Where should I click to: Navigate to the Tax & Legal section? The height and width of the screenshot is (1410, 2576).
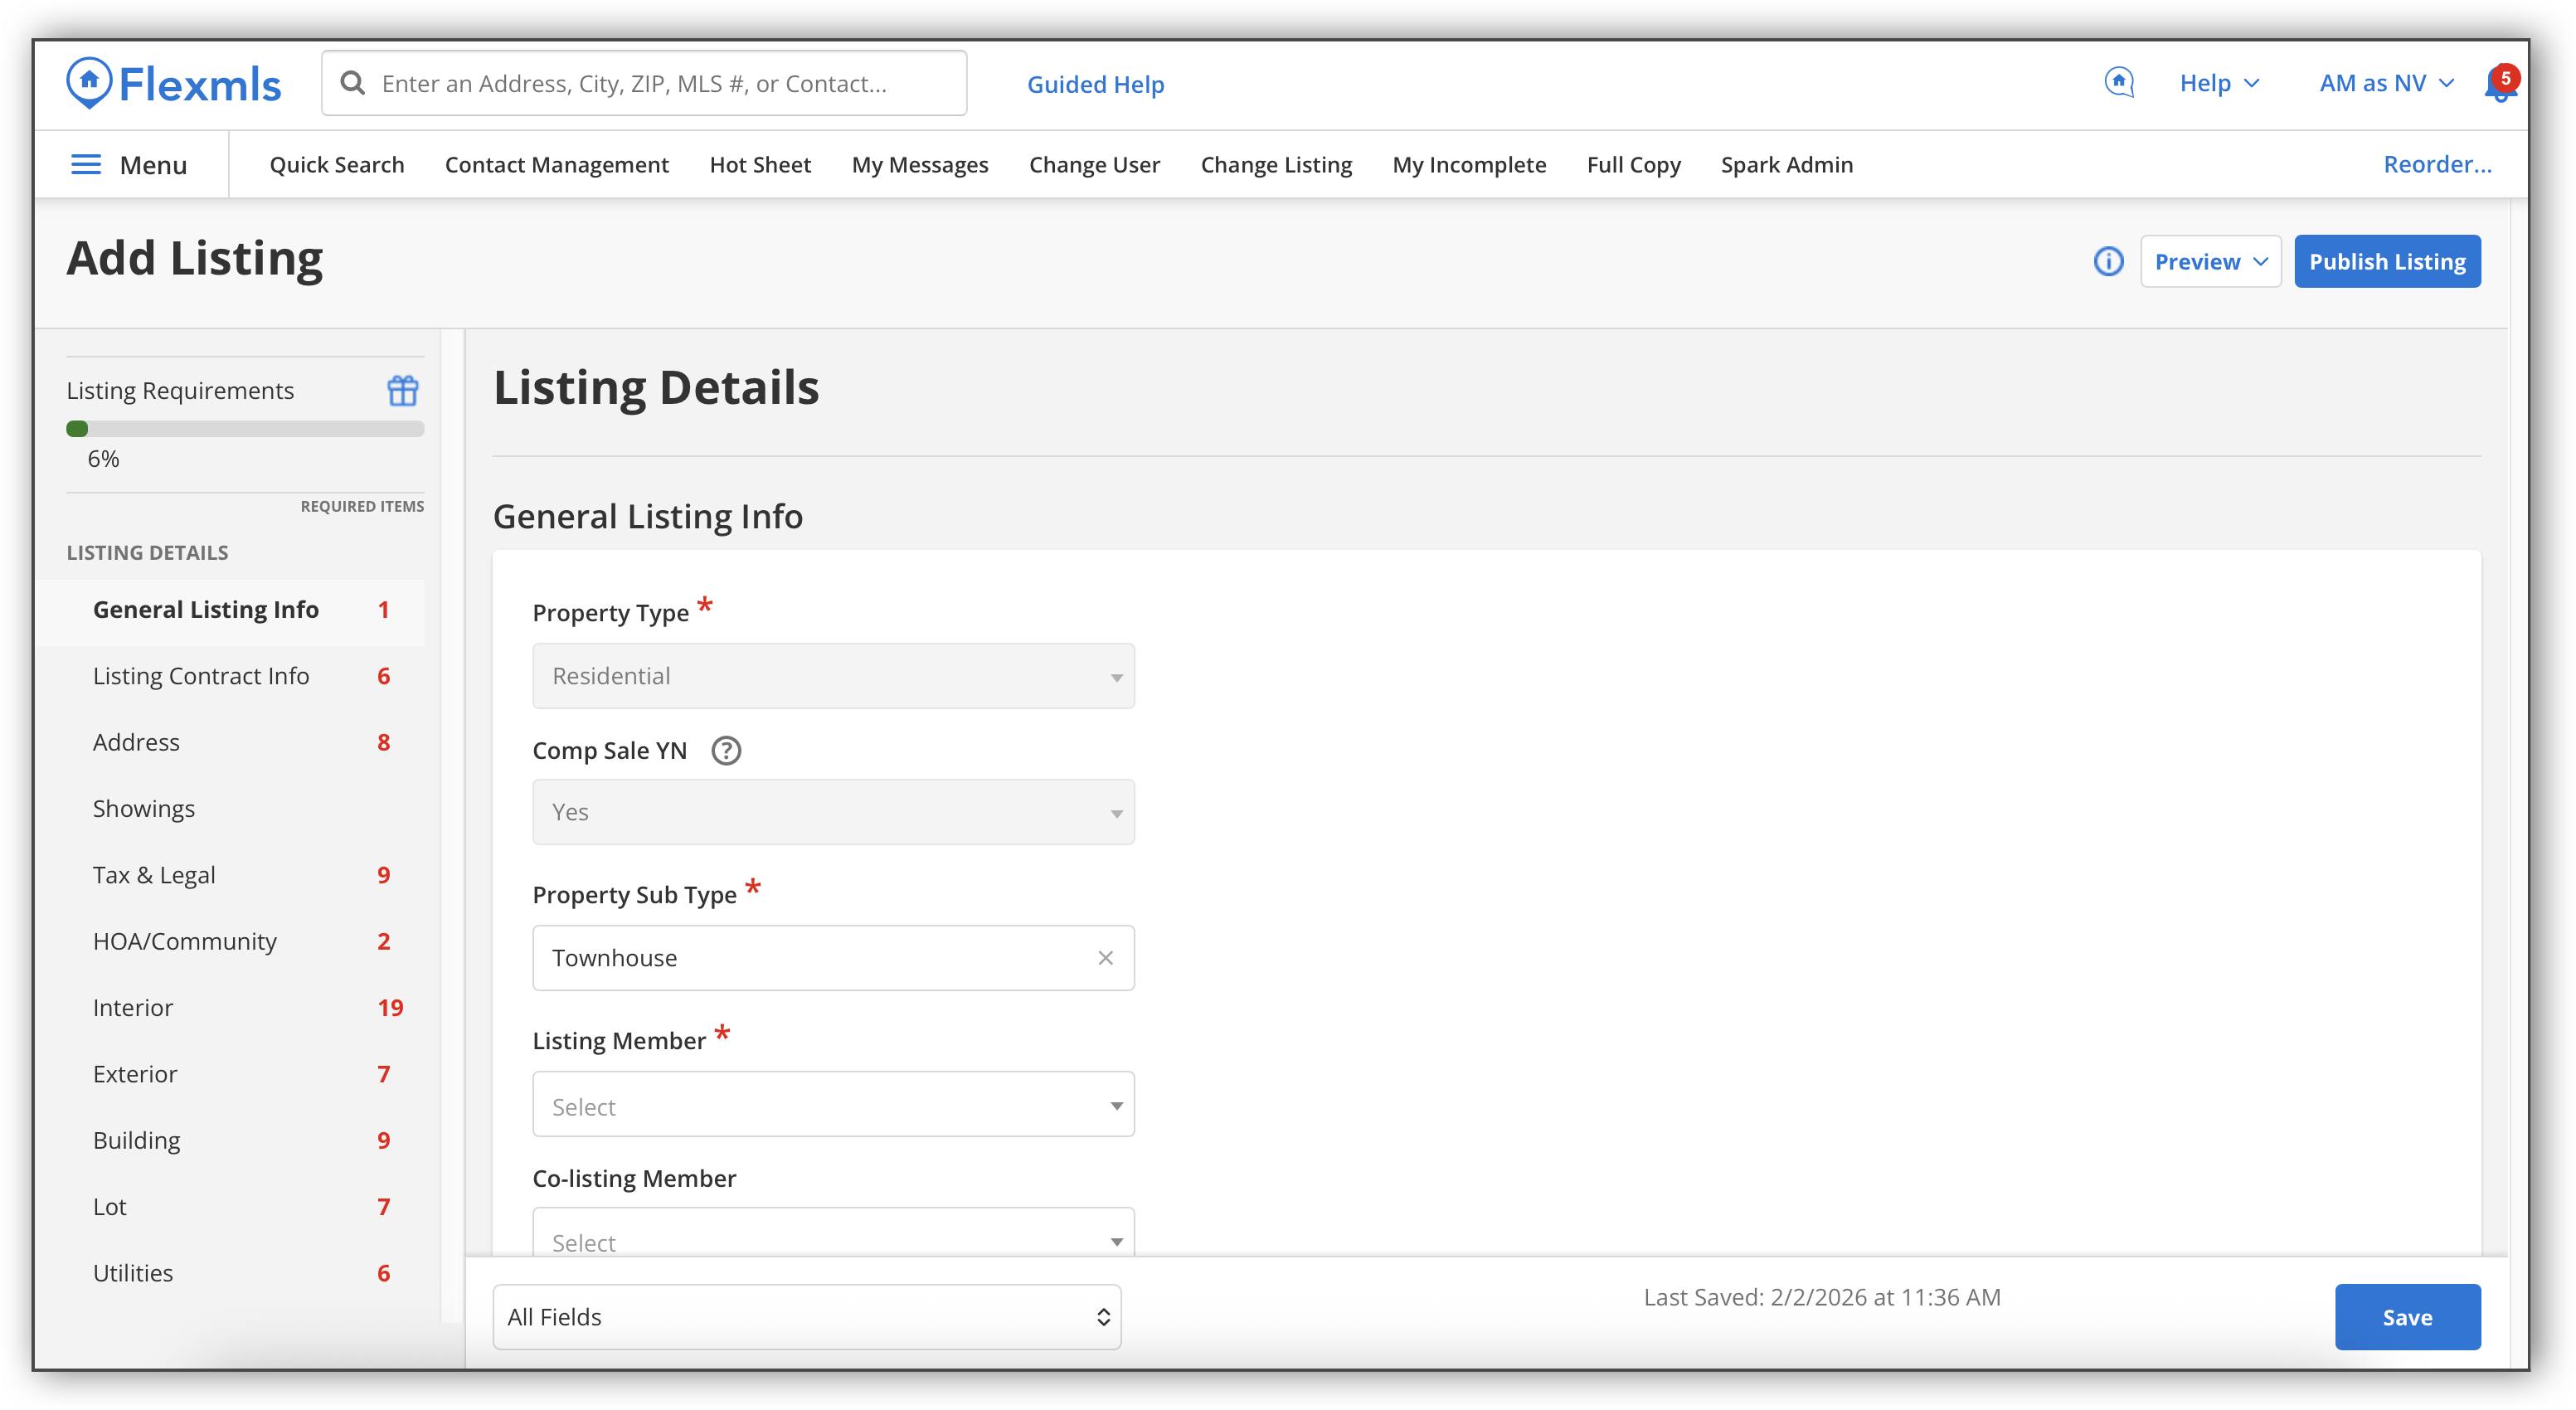pos(154,874)
